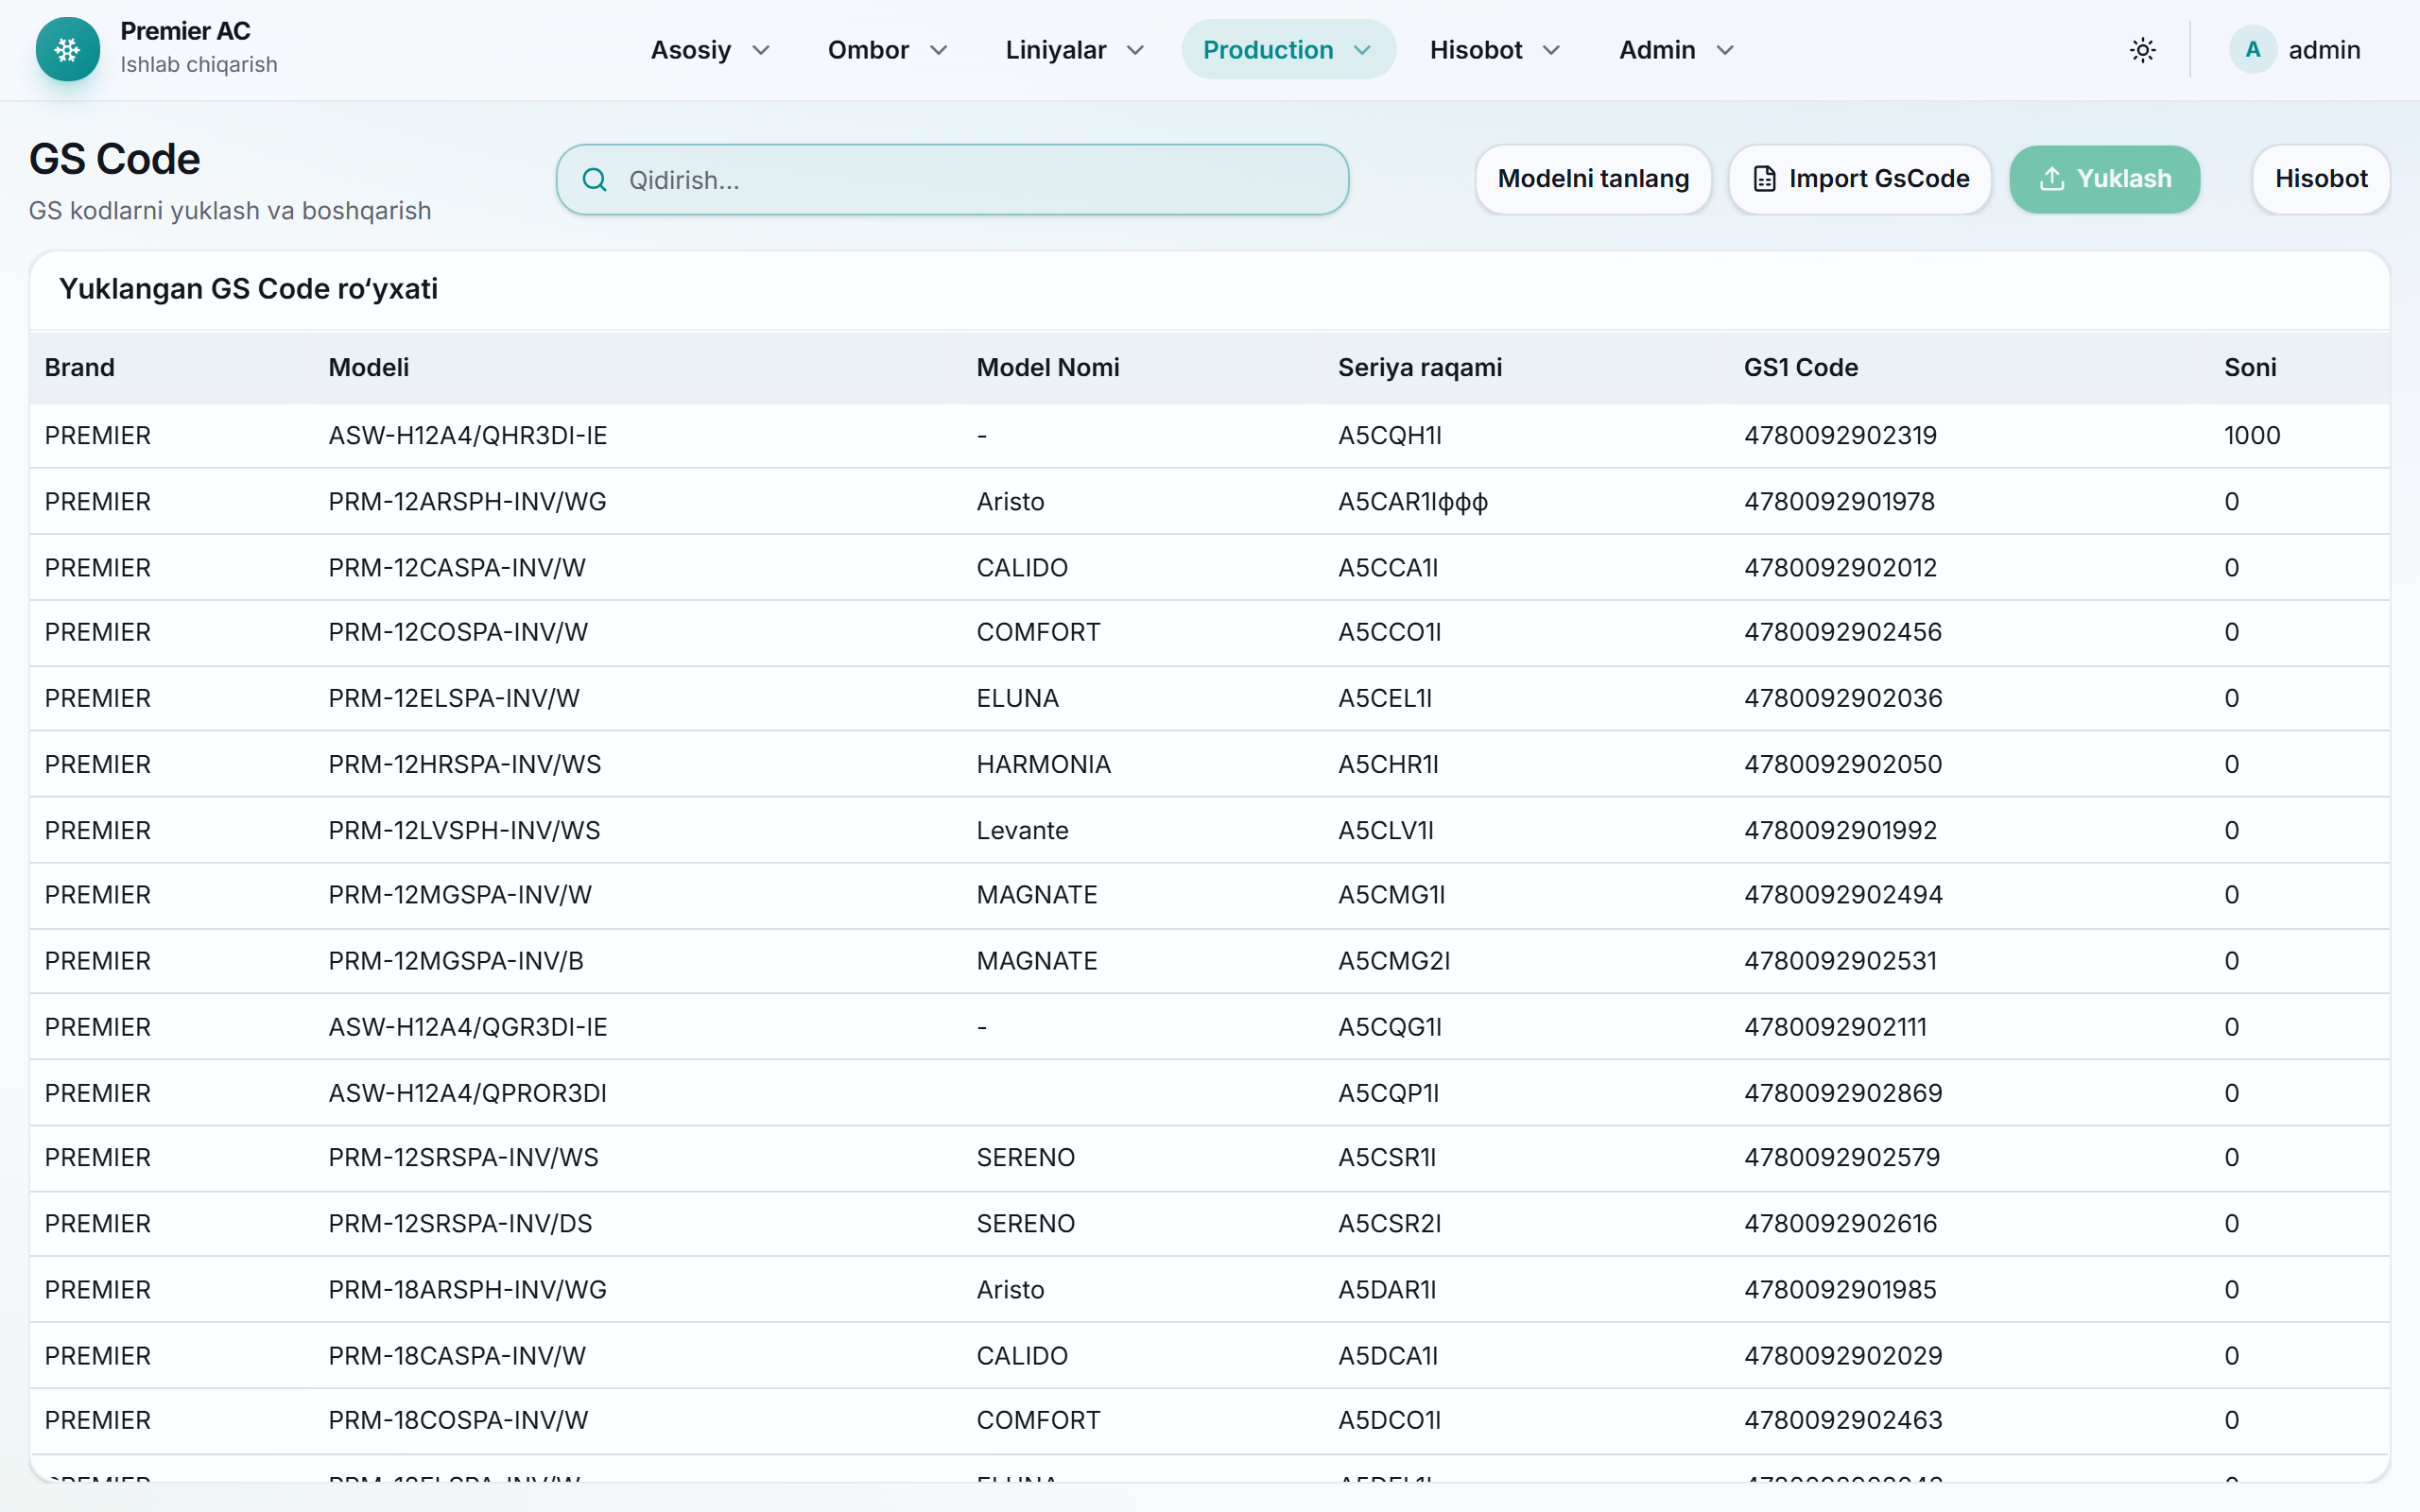
Task: Select model PRM-12COSPA-INV/W
Action: [458, 632]
